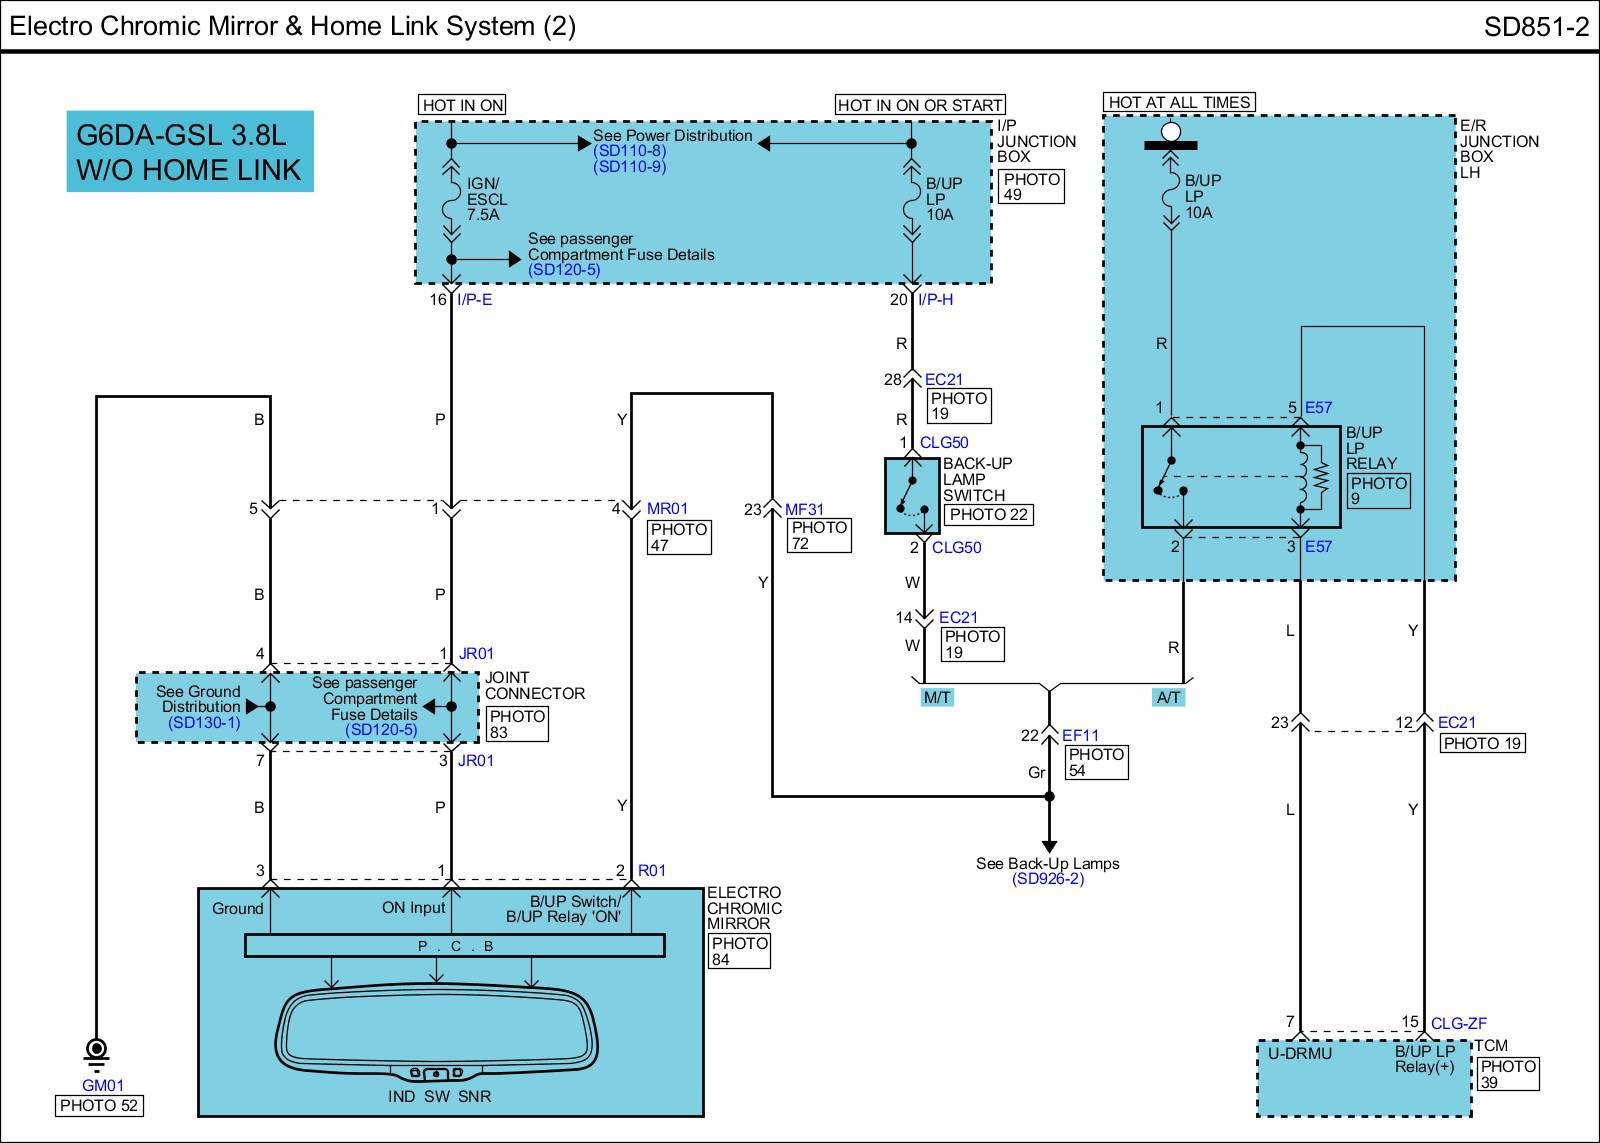Viewport: 1600px width, 1143px height.
Task: Select the M/T branch label
Action: pyautogui.click(x=936, y=698)
